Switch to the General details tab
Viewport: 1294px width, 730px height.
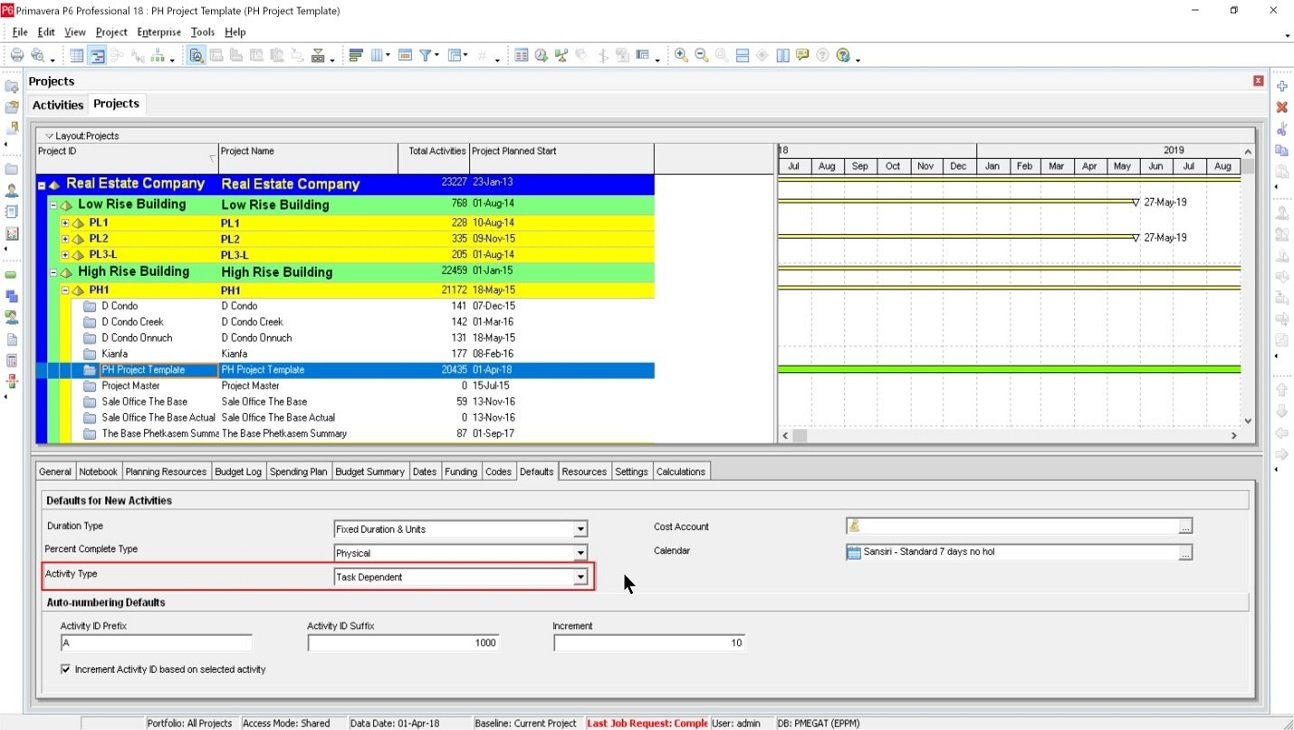pyautogui.click(x=55, y=472)
